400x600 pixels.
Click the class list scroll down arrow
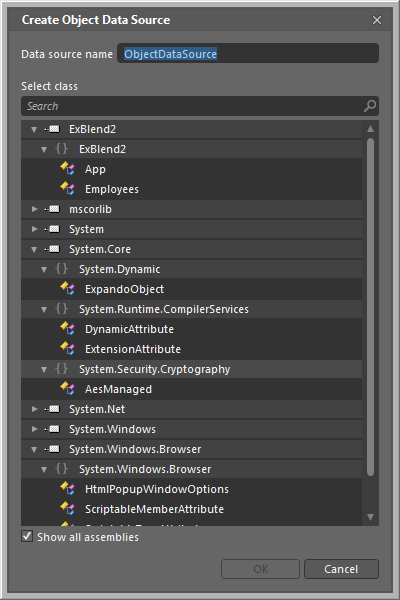coord(370,517)
